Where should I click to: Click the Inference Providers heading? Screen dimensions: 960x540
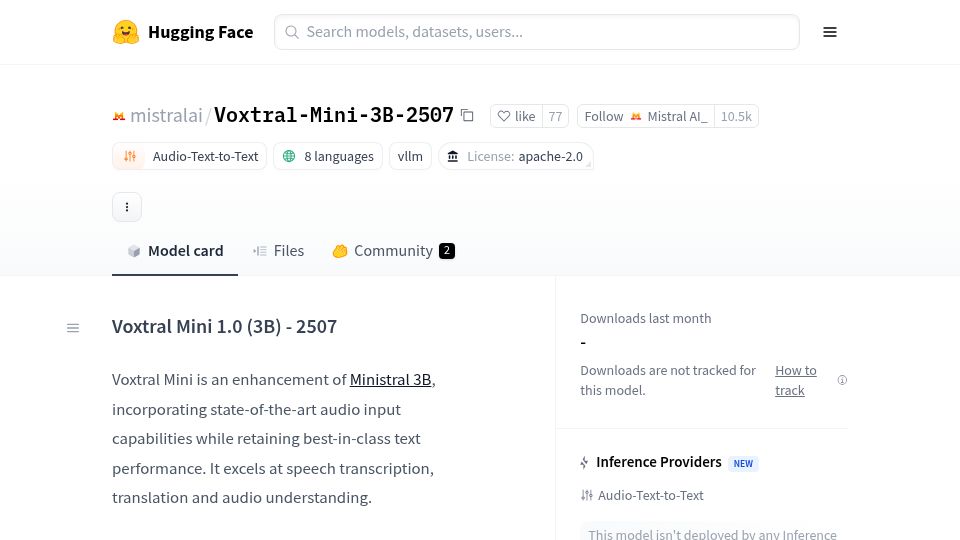(x=659, y=462)
